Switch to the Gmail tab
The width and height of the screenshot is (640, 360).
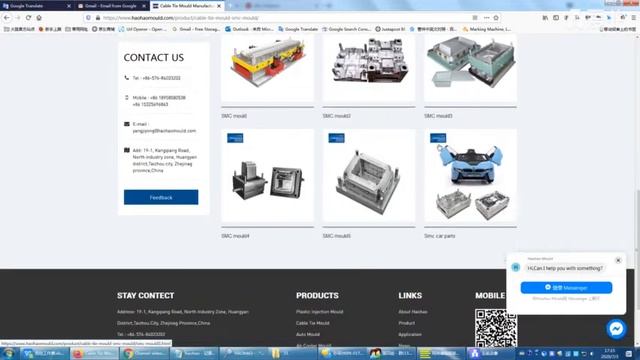click(x=110, y=6)
